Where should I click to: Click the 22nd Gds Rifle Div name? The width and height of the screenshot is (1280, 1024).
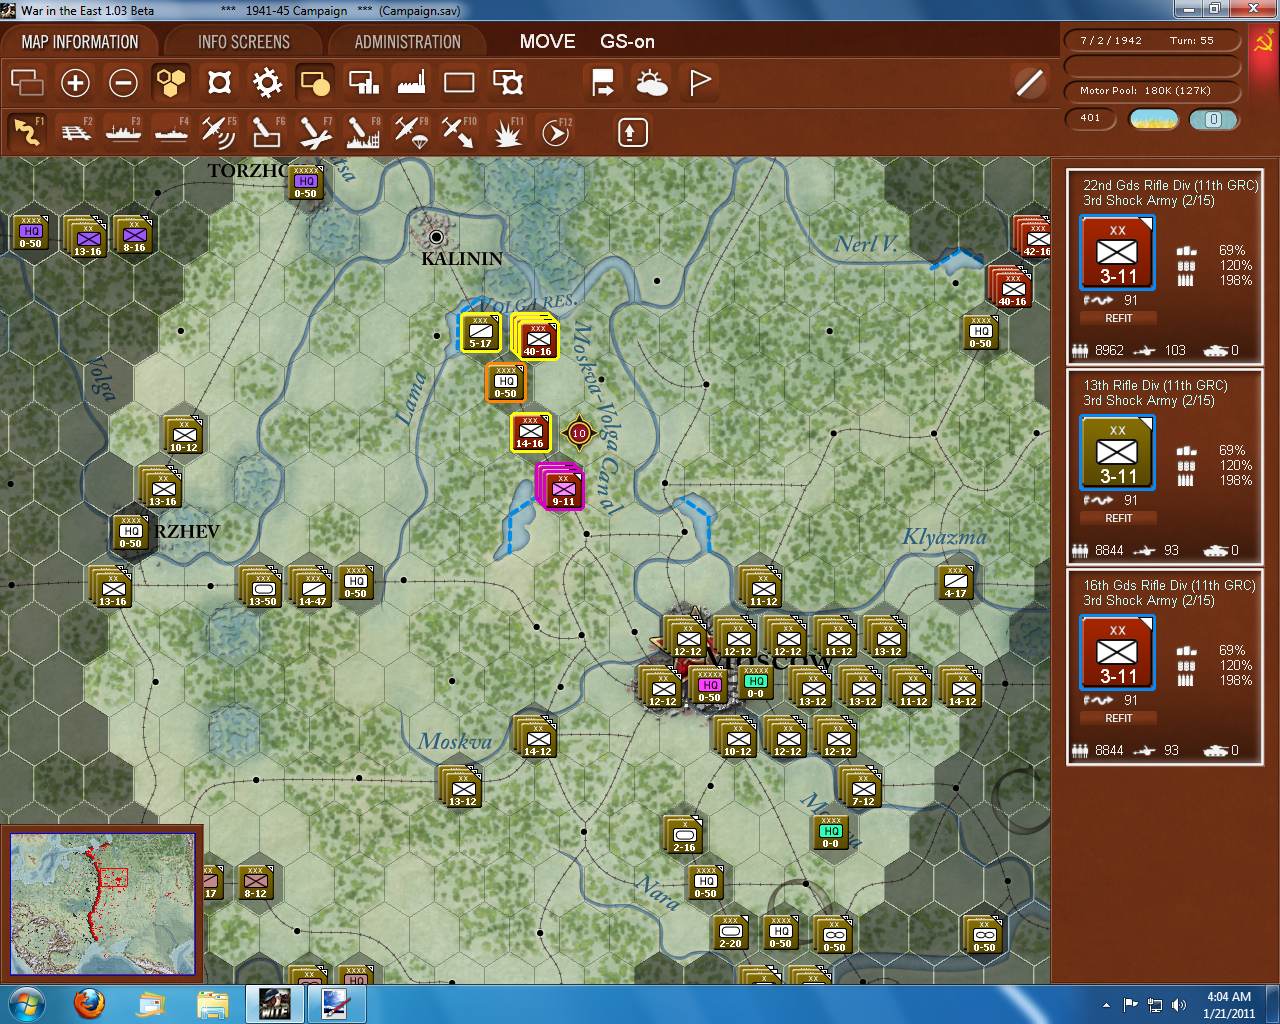(x=1170, y=185)
